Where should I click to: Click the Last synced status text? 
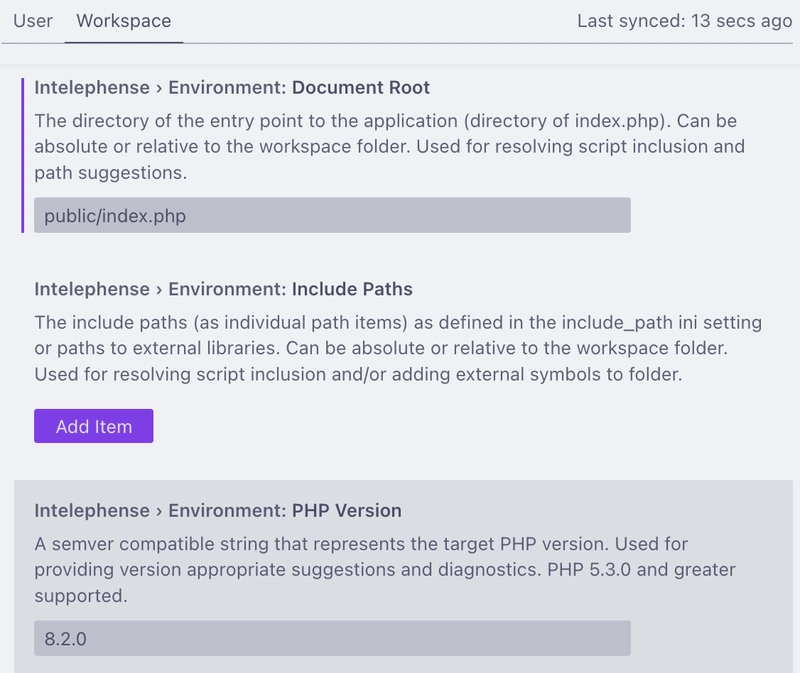tap(684, 21)
